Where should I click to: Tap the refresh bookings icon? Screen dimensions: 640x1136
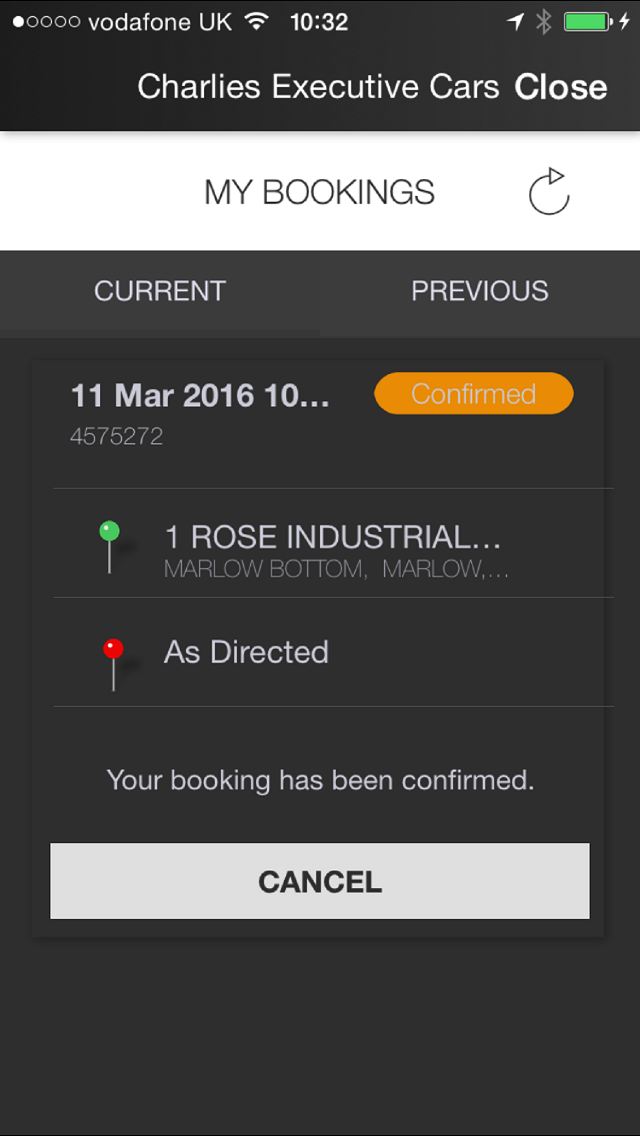coord(549,192)
